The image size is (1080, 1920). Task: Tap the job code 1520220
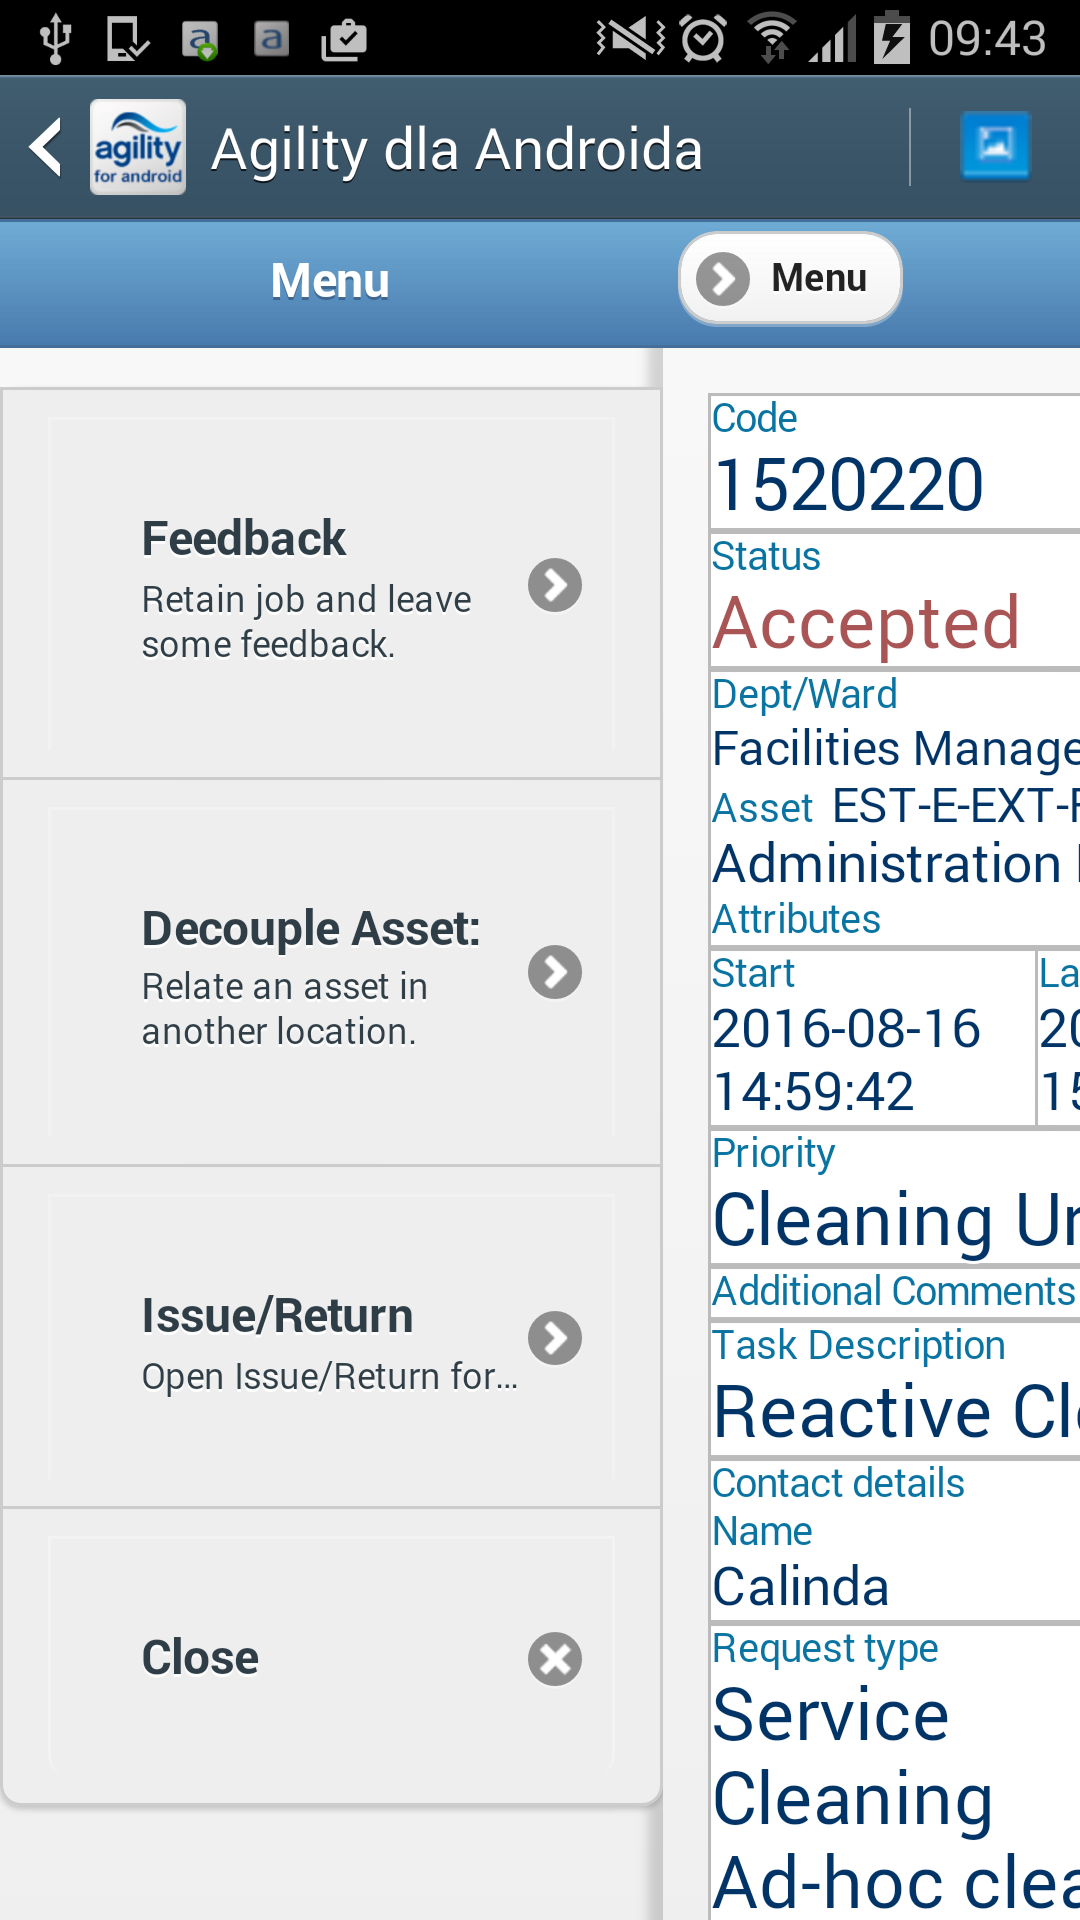coord(849,486)
